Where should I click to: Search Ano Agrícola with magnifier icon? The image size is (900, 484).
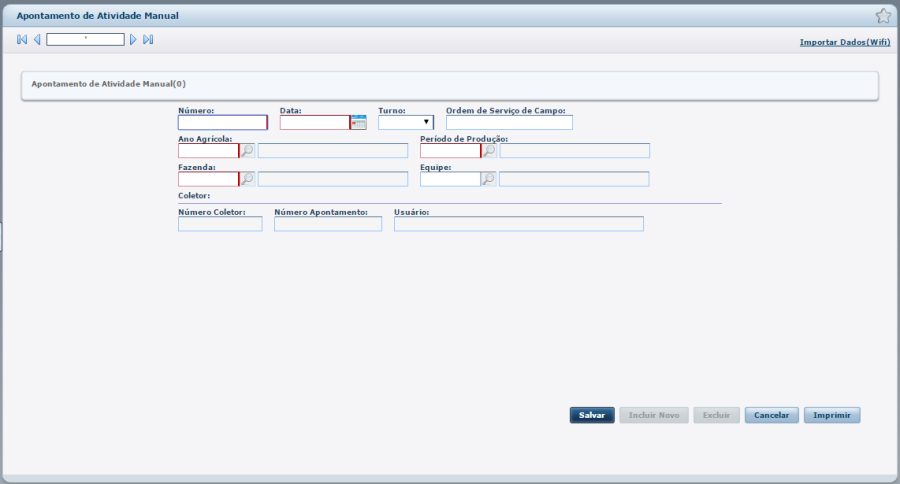pos(247,150)
